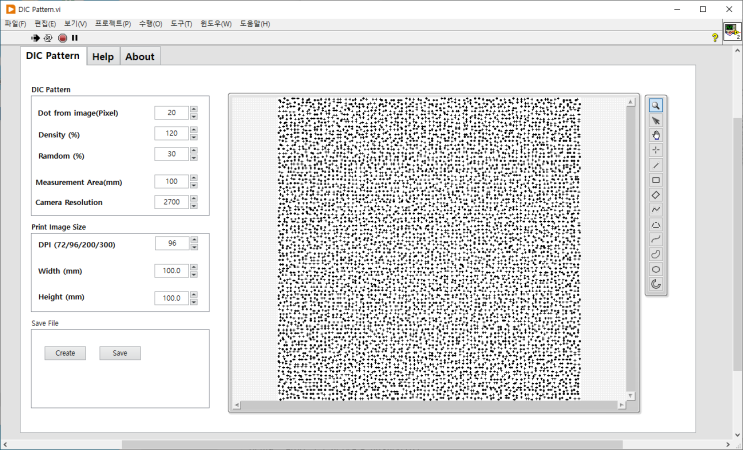Pause the VI execution

(74, 38)
